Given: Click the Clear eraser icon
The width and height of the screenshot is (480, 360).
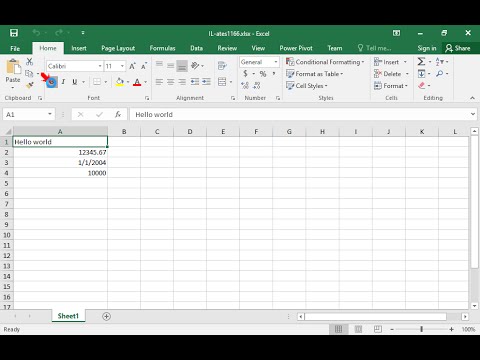Looking at the screenshot, I should point(422,86).
